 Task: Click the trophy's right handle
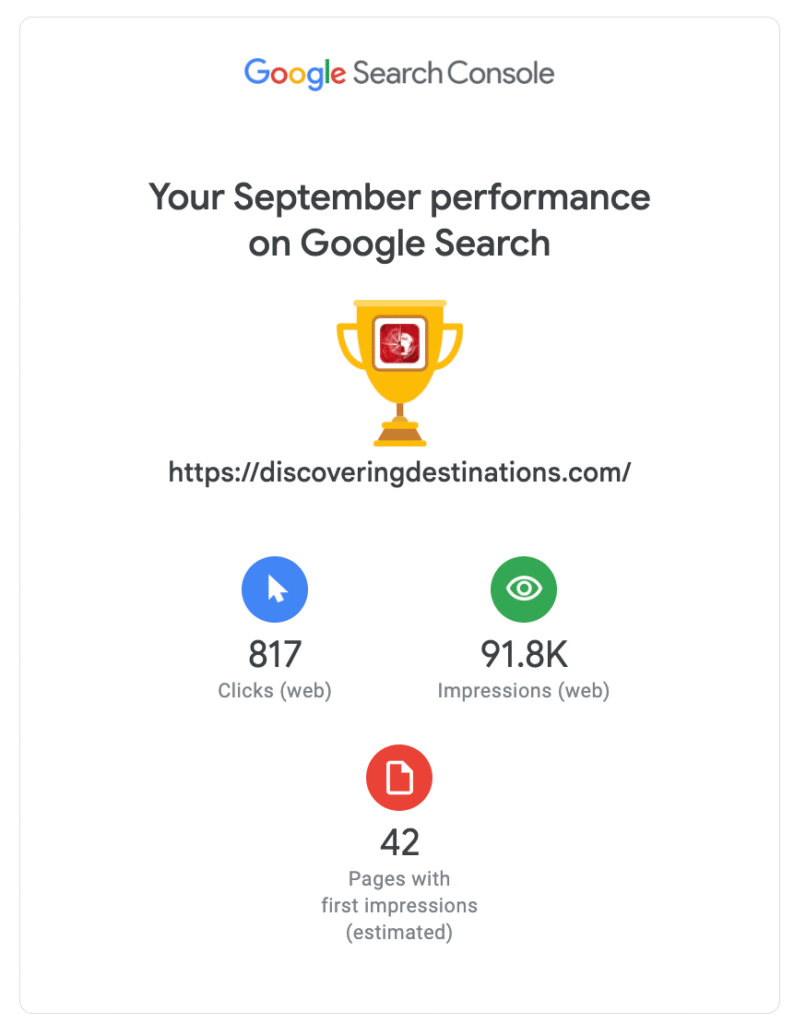[x=452, y=345]
